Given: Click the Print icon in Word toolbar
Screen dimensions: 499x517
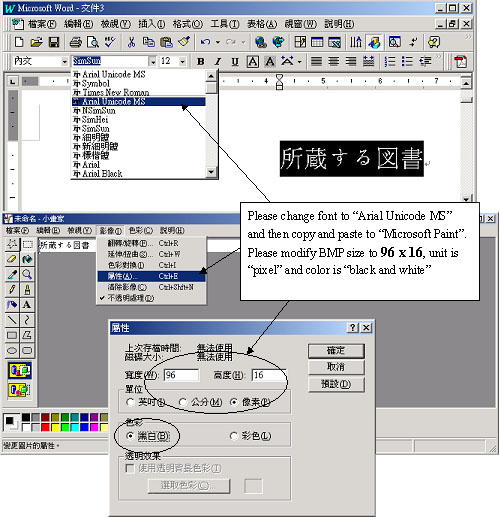Looking at the screenshot, I should (x=75, y=42).
